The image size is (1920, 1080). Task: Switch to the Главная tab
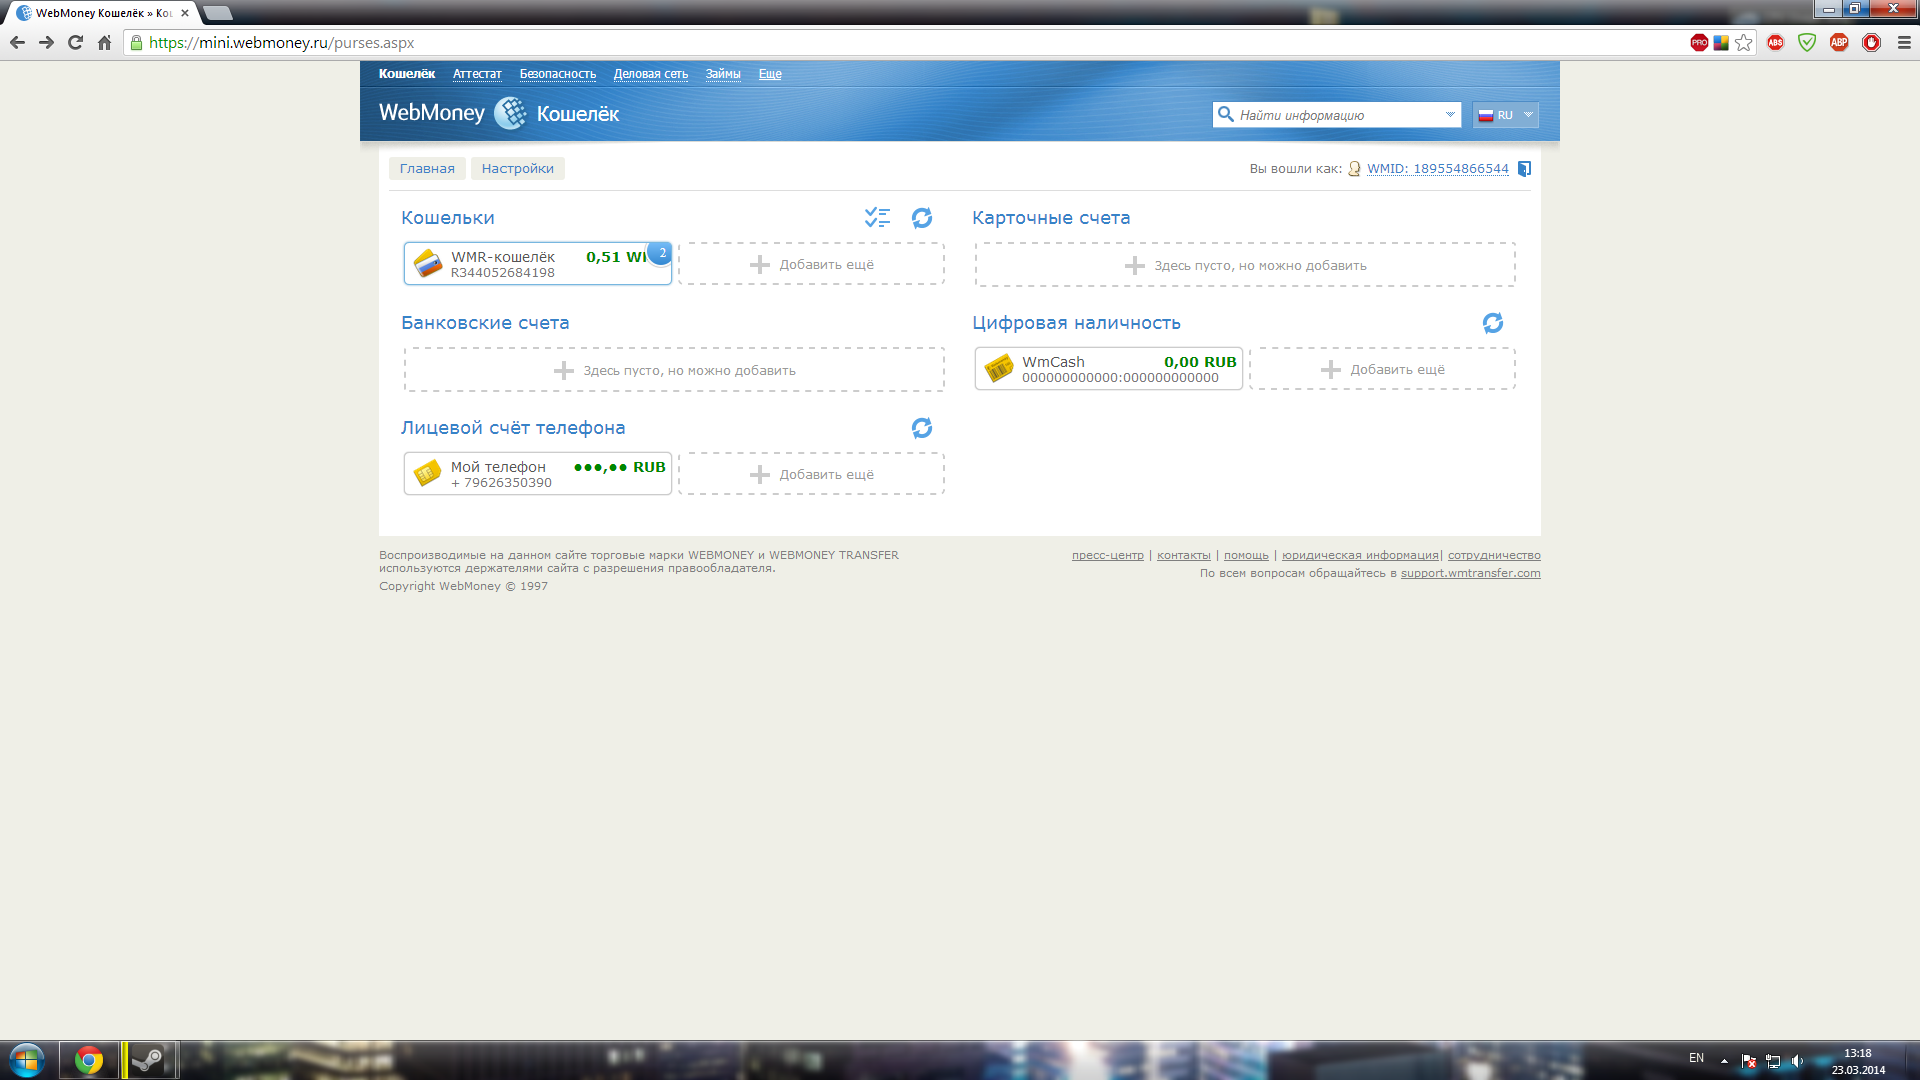(x=427, y=168)
